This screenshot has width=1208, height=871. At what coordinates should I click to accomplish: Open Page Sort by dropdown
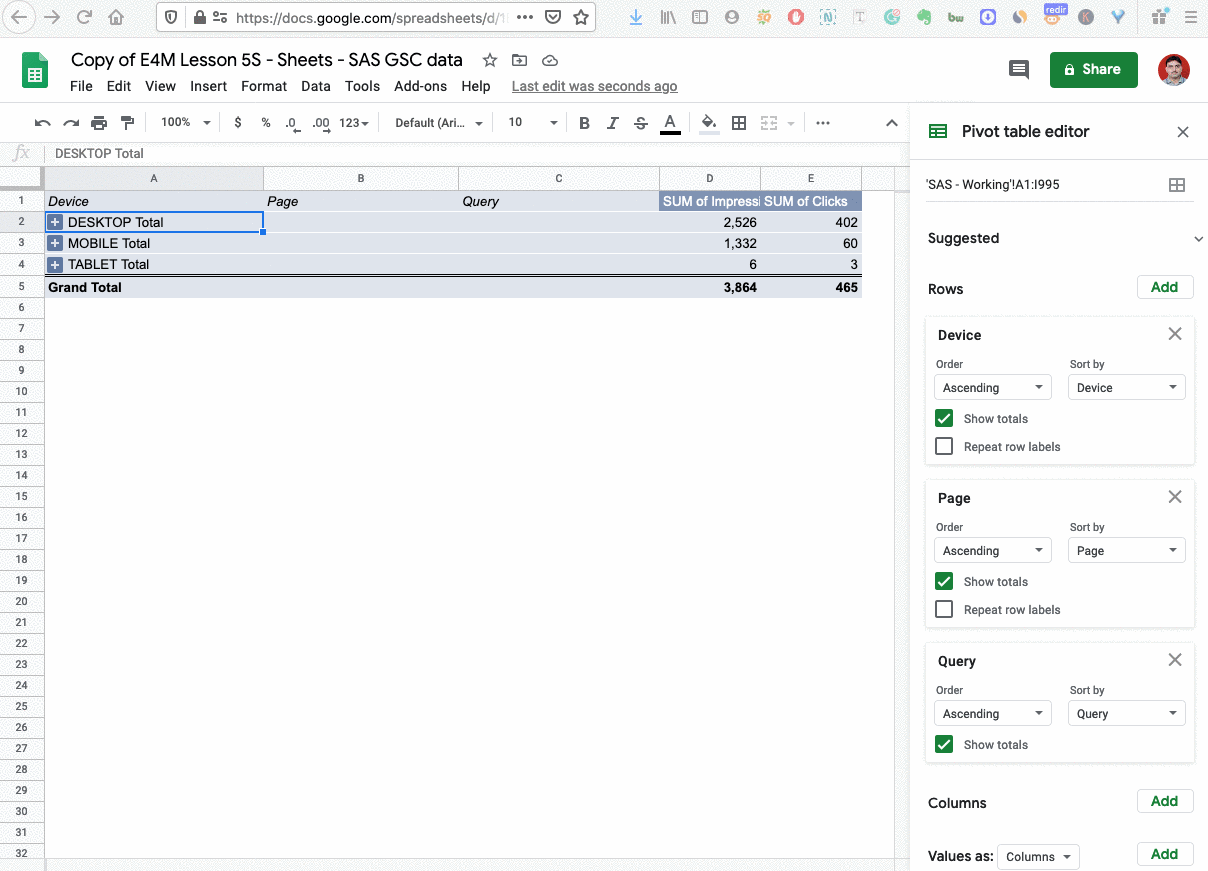(1127, 550)
